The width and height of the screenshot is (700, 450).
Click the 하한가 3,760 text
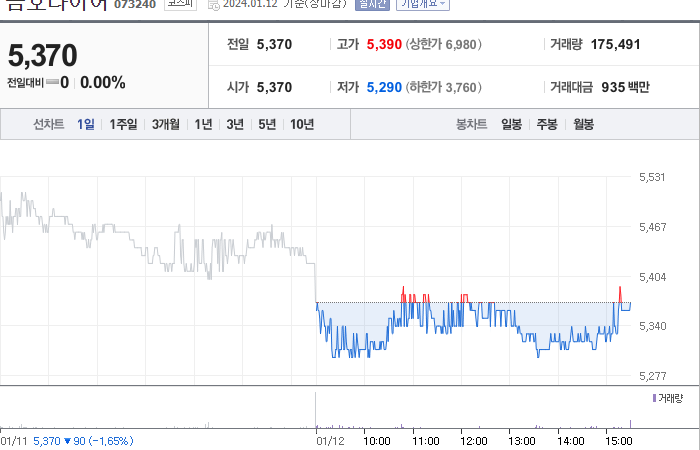pos(443,87)
